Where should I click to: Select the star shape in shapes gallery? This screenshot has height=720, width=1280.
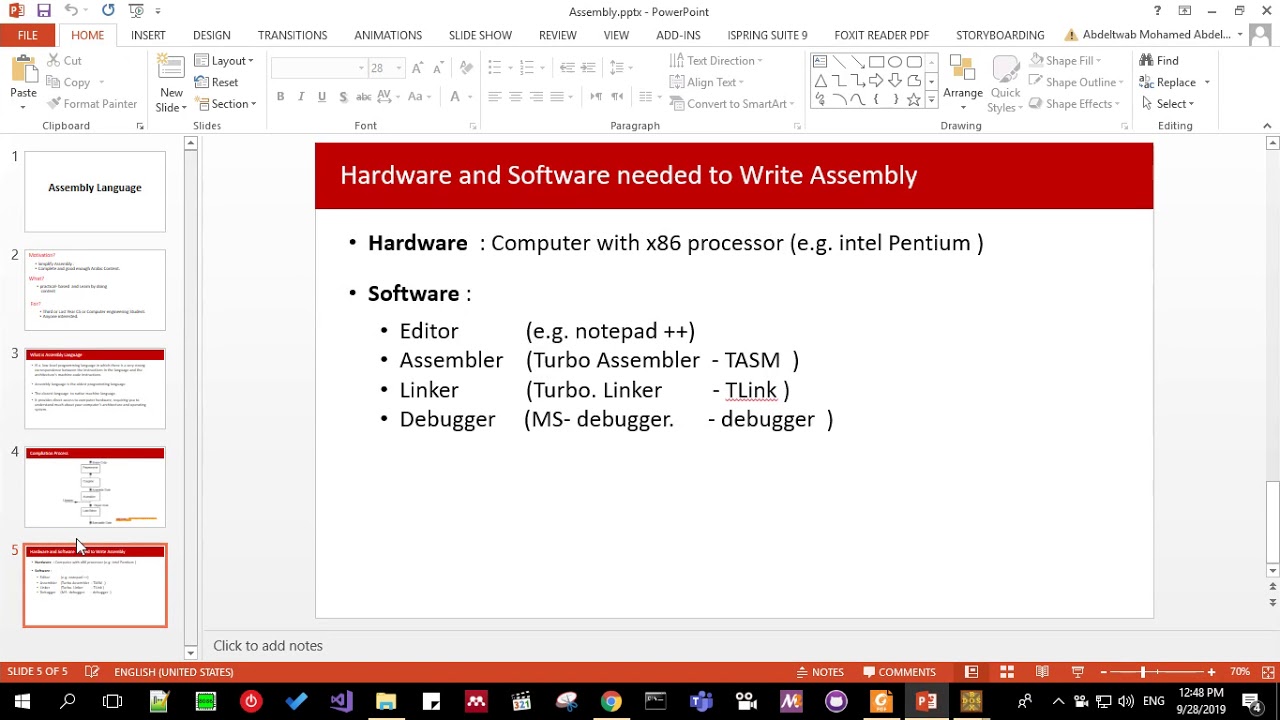913,100
